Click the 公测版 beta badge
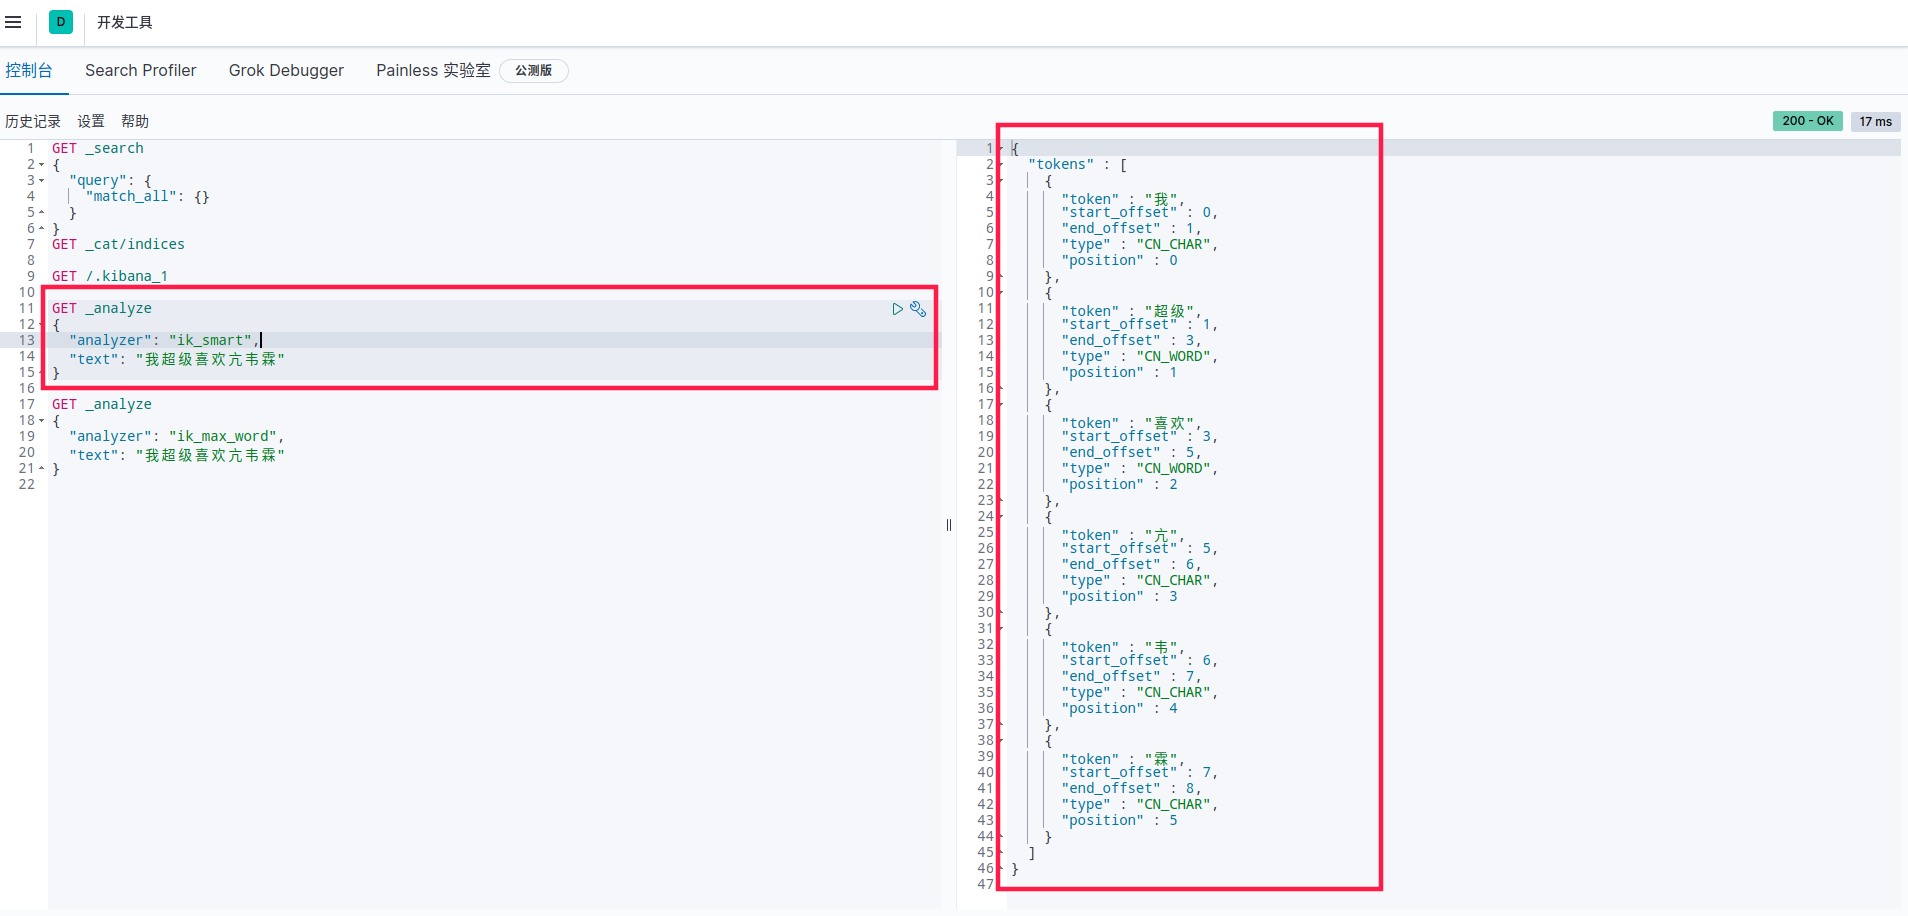 click(x=534, y=71)
